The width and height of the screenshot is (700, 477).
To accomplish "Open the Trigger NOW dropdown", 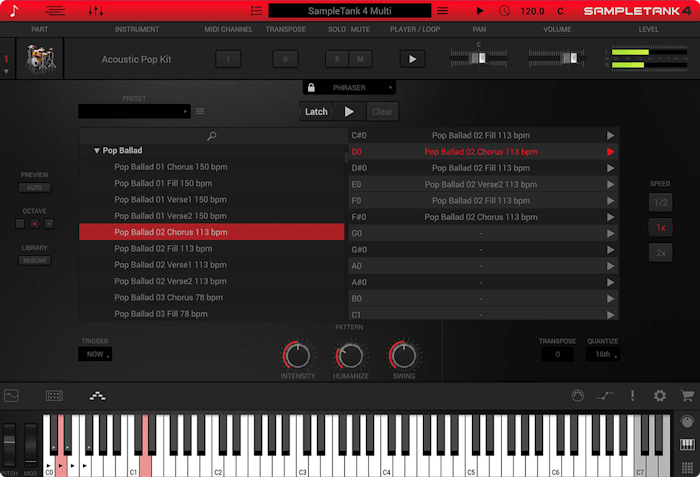I will point(95,354).
